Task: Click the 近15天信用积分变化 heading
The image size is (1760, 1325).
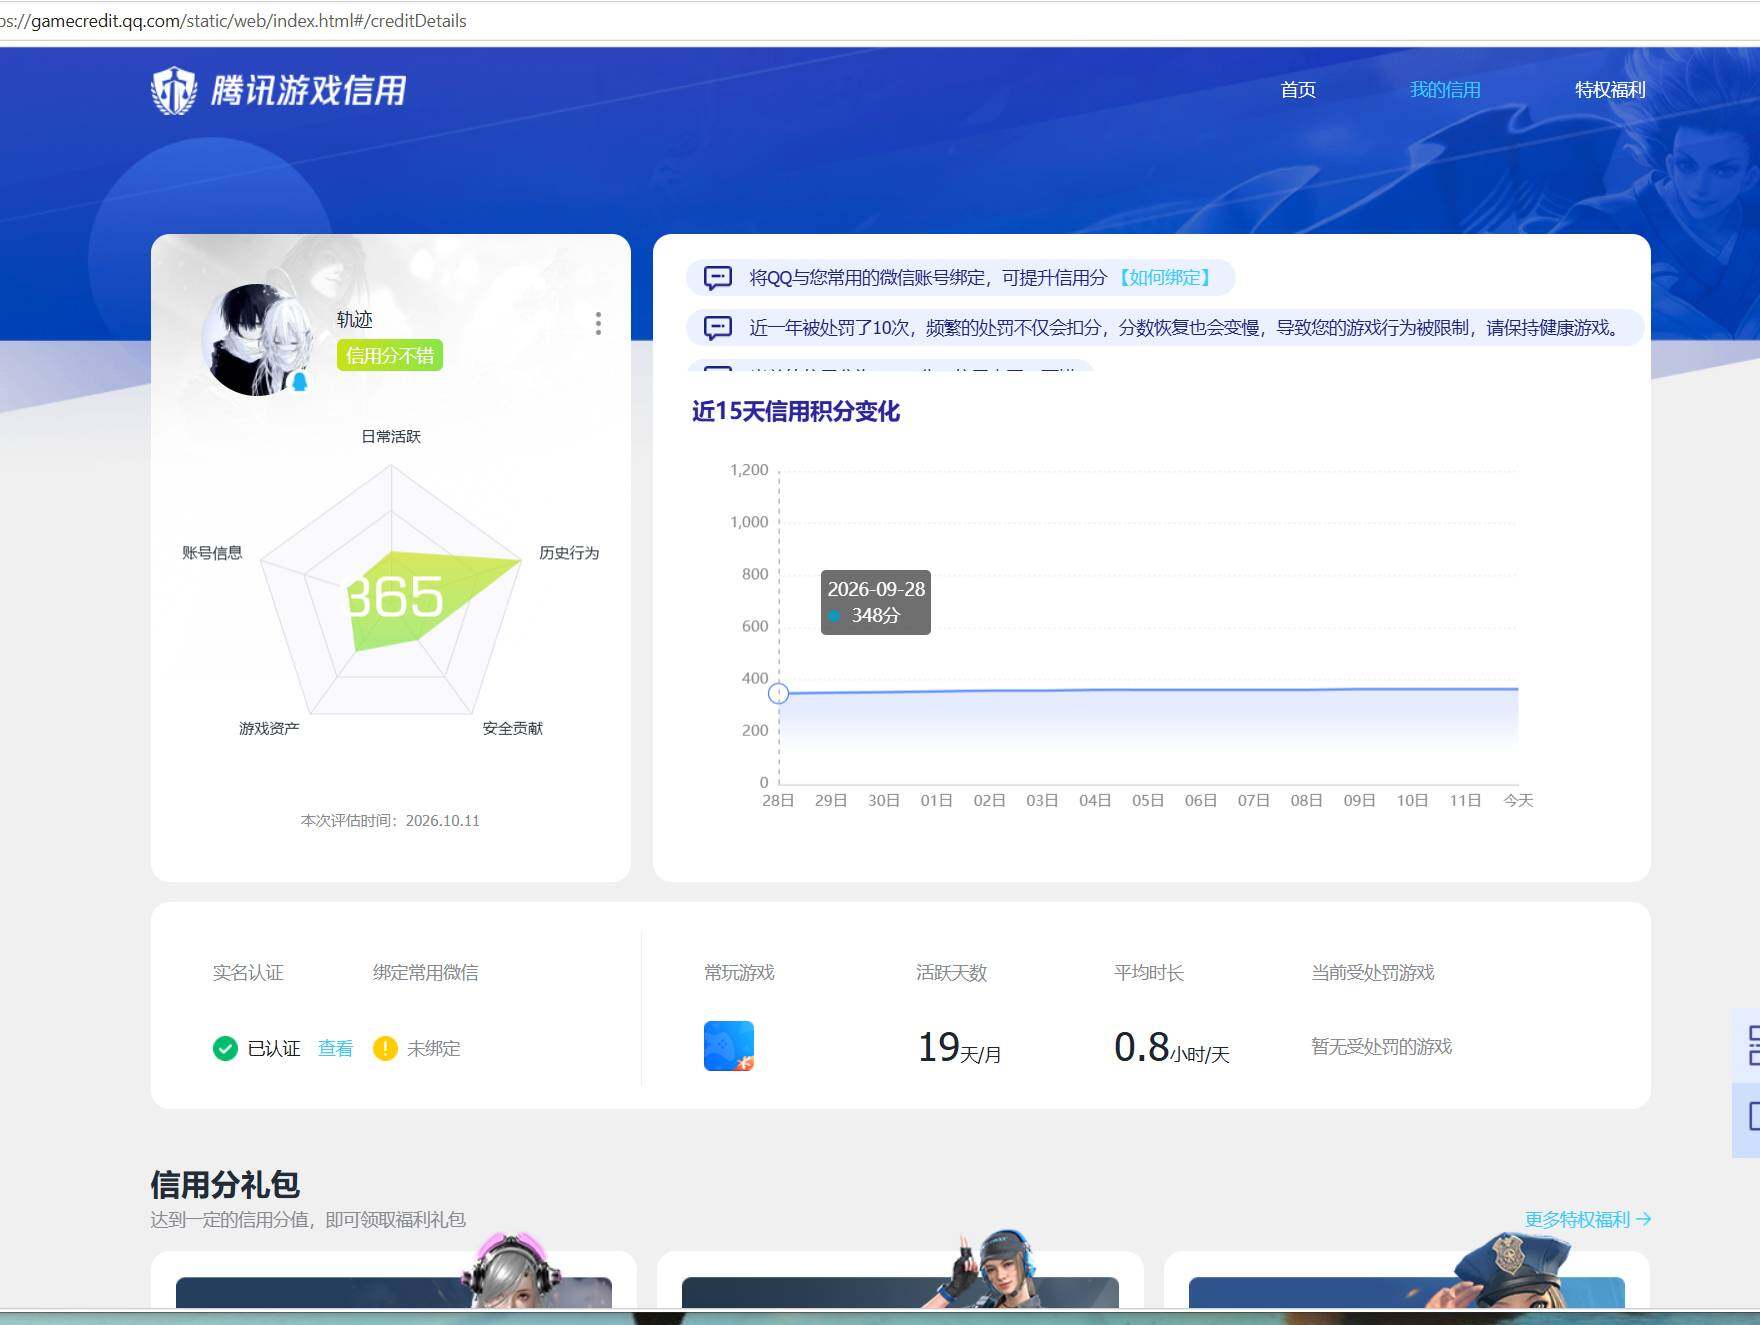Action: pos(796,411)
